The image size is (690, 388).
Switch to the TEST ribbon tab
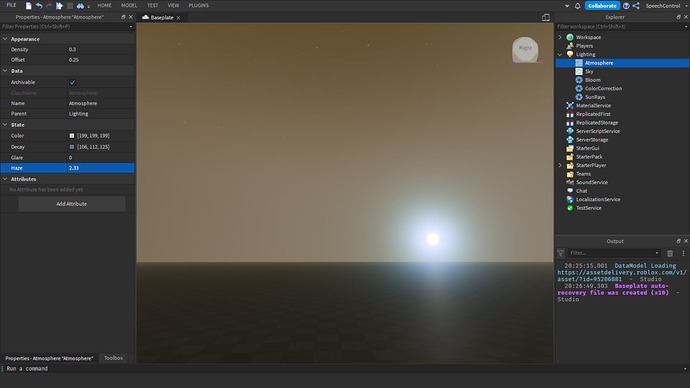point(153,5)
